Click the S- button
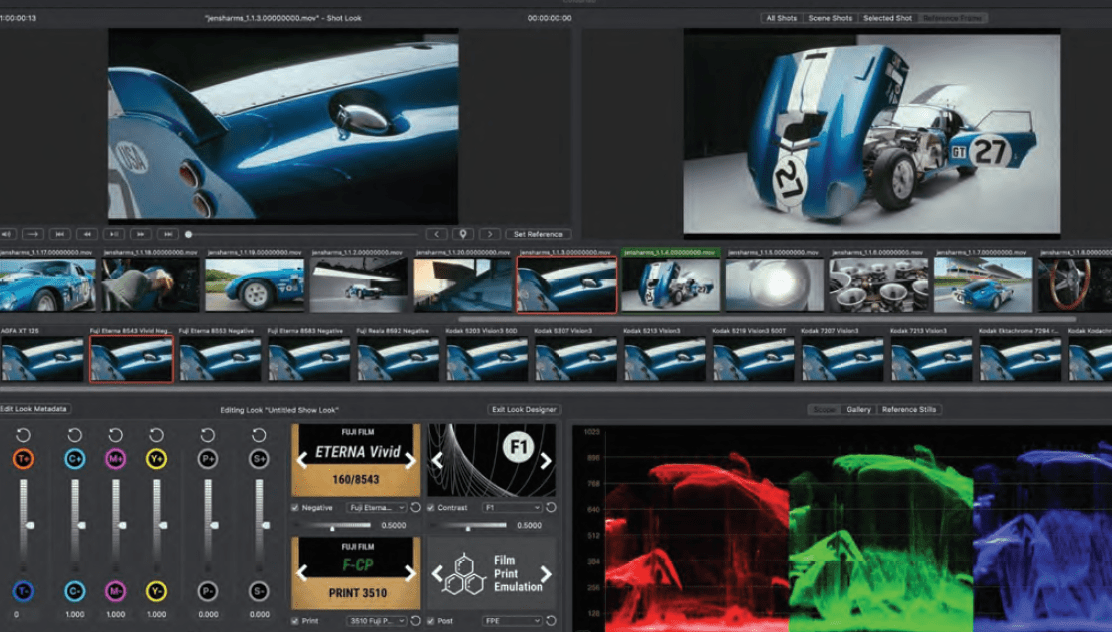 (x=259, y=591)
